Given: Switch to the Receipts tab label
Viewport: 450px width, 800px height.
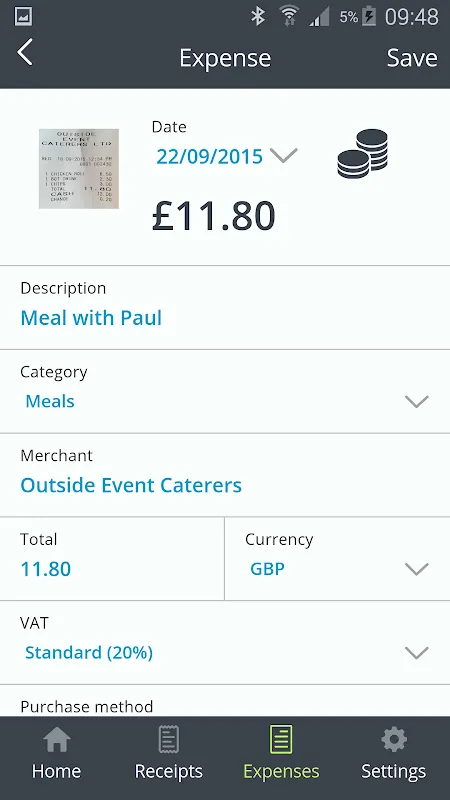Looking at the screenshot, I should pyautogui.click(x=168, y=771).
